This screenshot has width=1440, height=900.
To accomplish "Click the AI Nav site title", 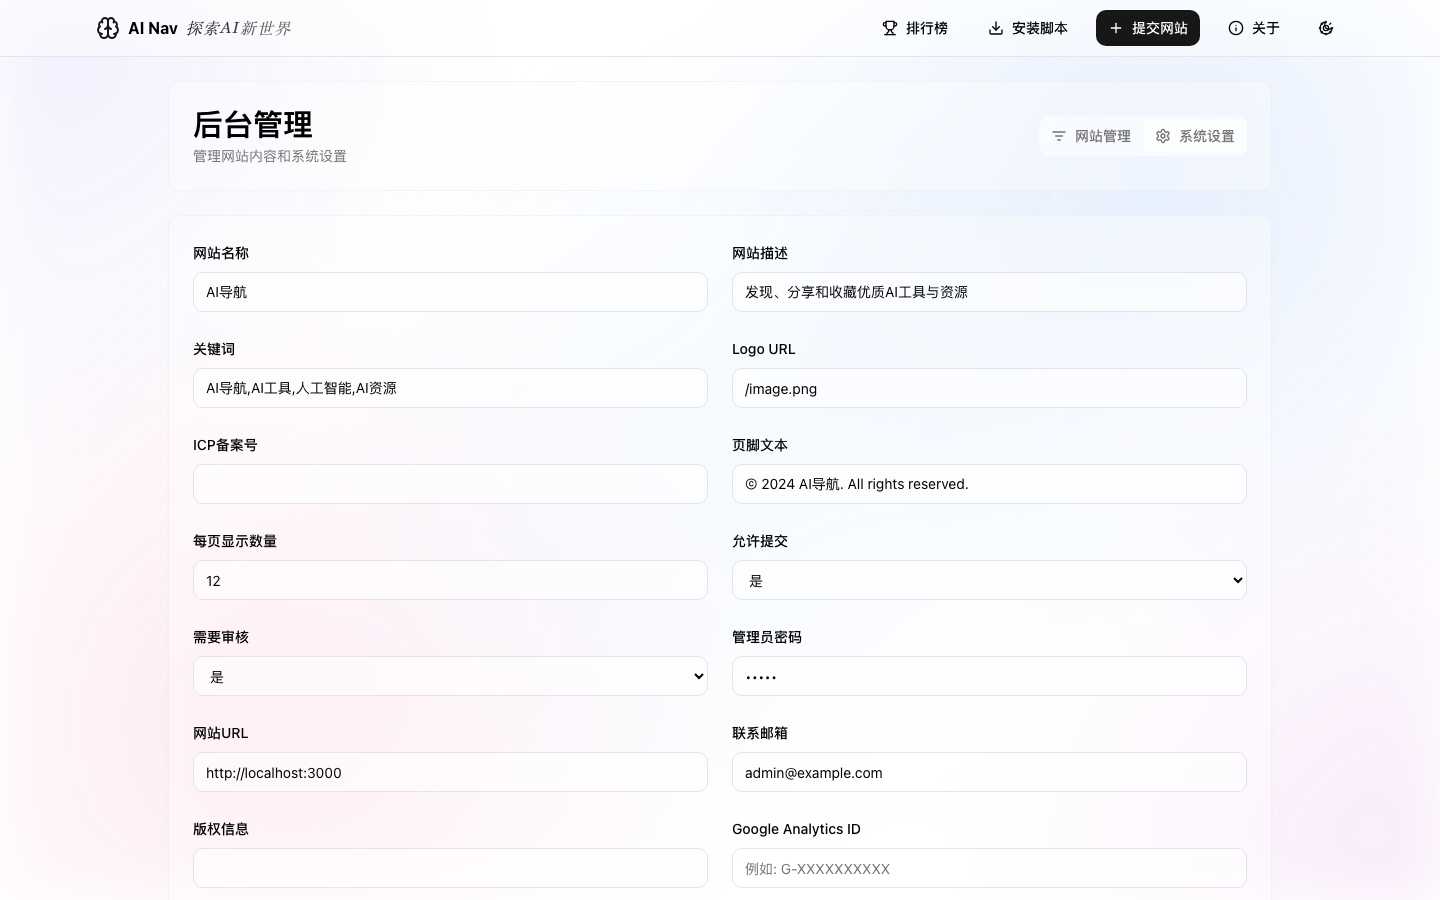I will tap(153, 28).
